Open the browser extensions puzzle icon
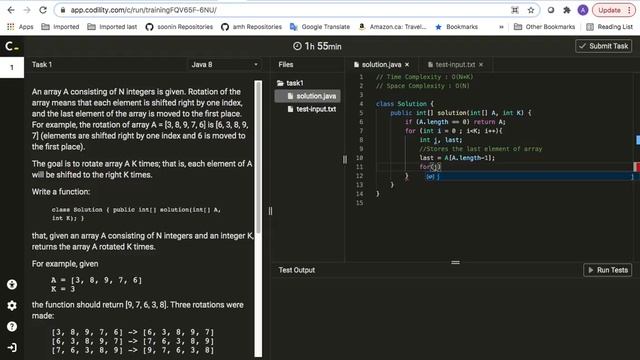 click(567, 10)
